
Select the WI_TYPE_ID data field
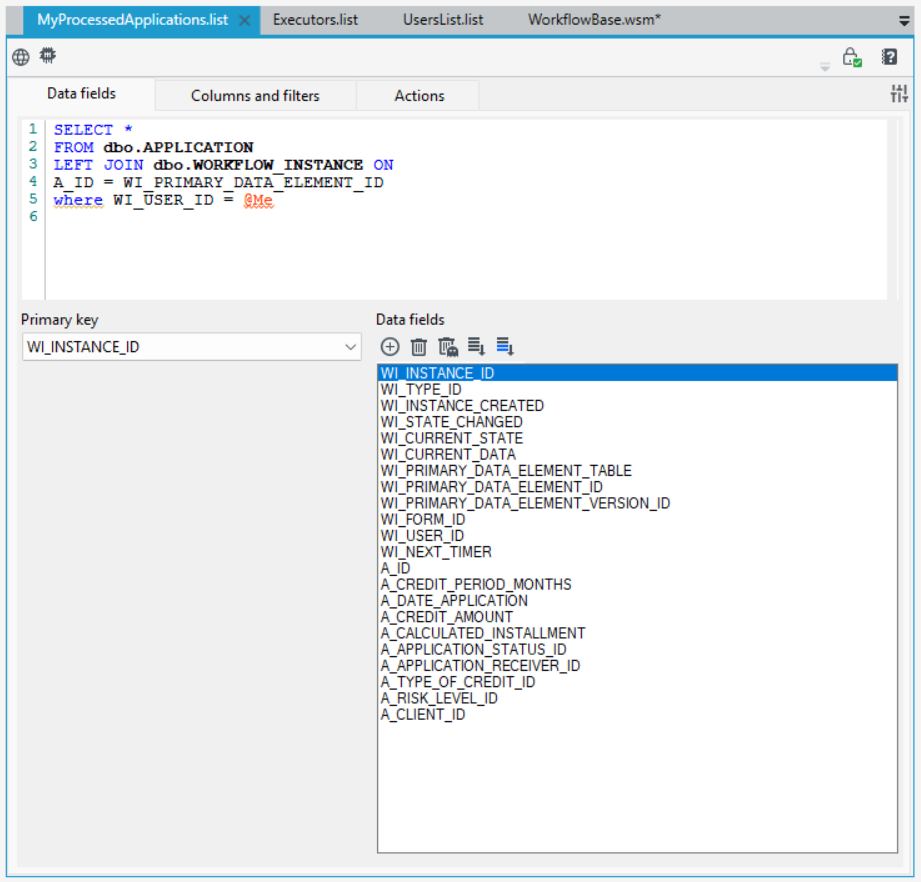(x=637, y=389)
